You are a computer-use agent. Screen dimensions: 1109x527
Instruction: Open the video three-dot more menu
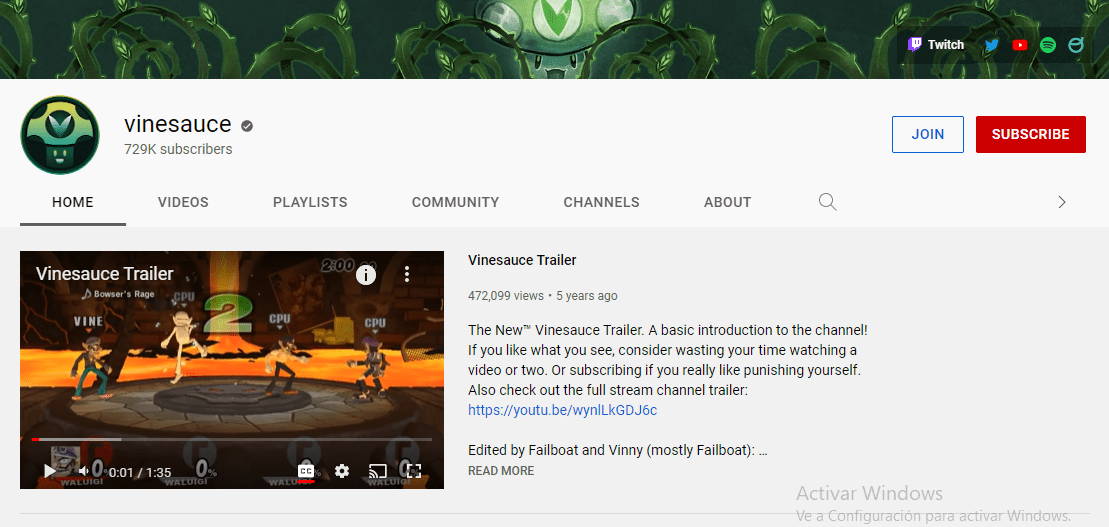(x=407, y=274)
